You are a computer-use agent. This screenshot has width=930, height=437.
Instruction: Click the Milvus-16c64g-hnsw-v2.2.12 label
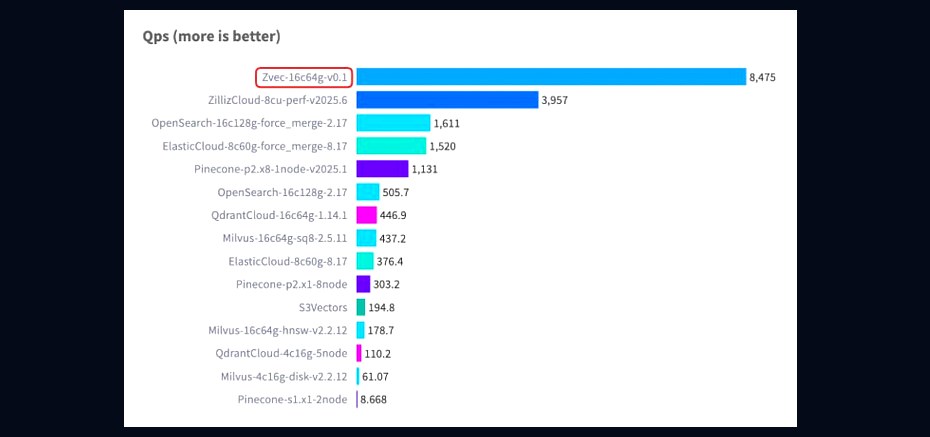[x=278, y=330]
